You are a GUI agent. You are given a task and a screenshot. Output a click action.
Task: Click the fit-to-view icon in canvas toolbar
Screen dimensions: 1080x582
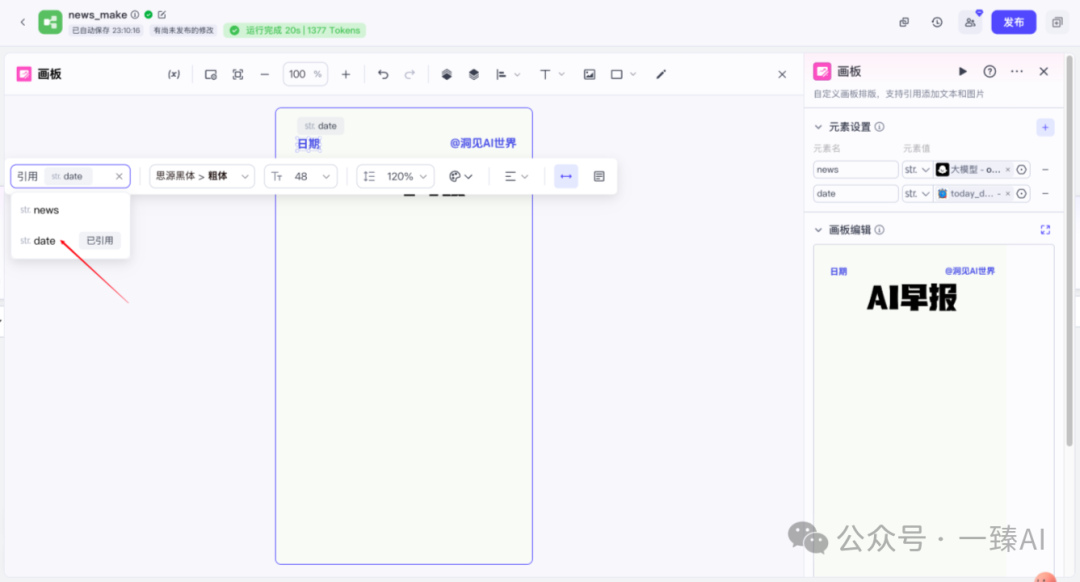pyautogui.click(x=238, y=74)
